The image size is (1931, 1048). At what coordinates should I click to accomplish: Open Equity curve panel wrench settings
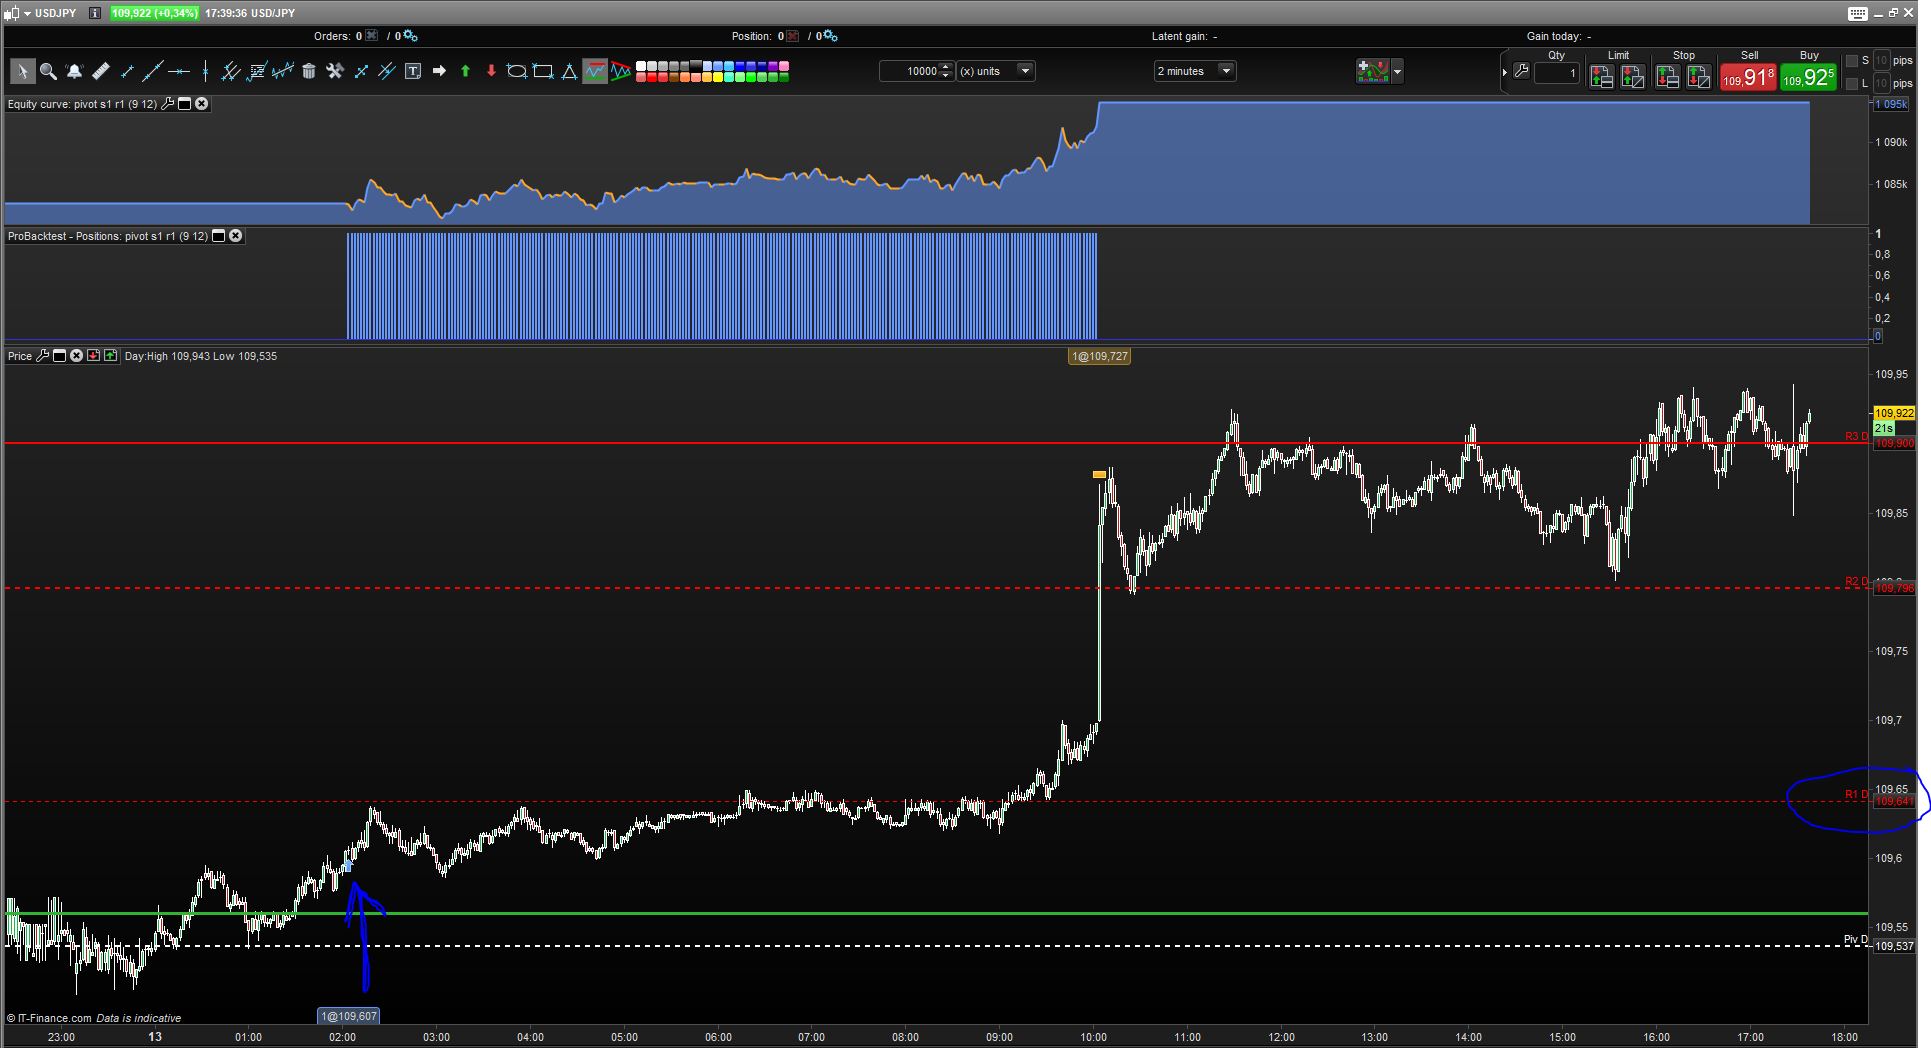point(167,104)
